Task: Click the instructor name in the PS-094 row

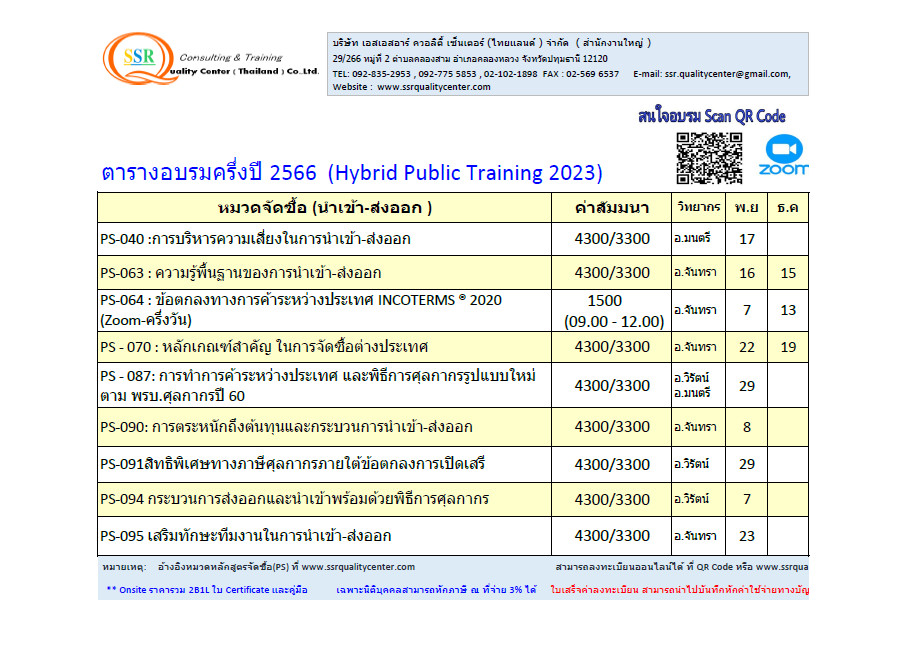Action: coord(691,498)
